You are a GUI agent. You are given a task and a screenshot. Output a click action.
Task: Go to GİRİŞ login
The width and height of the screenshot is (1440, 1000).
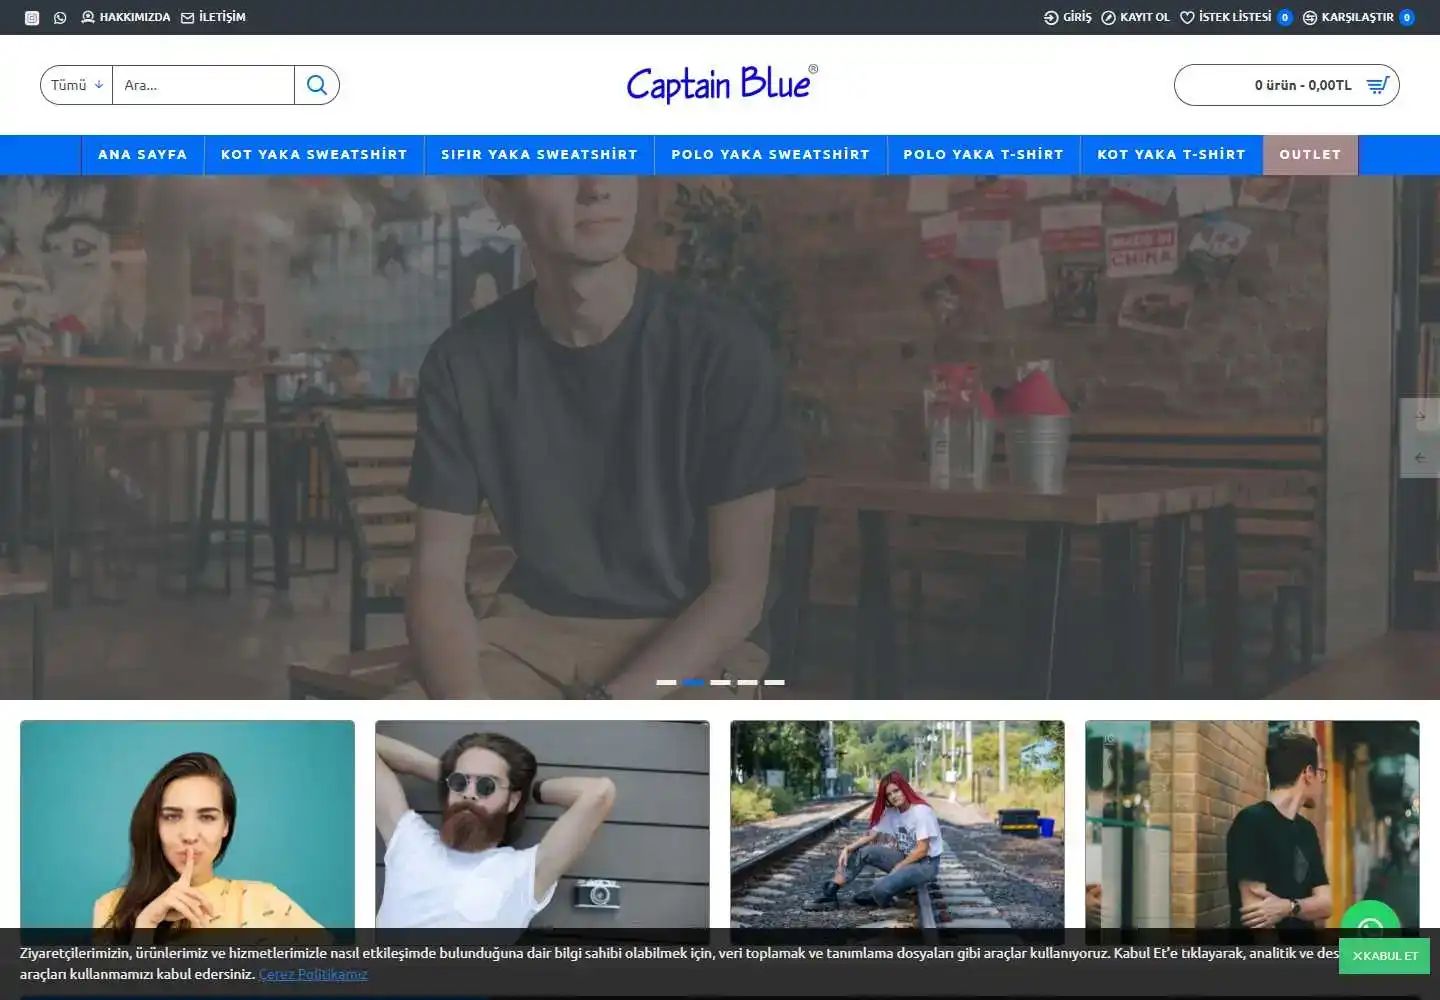[1068, 17]
